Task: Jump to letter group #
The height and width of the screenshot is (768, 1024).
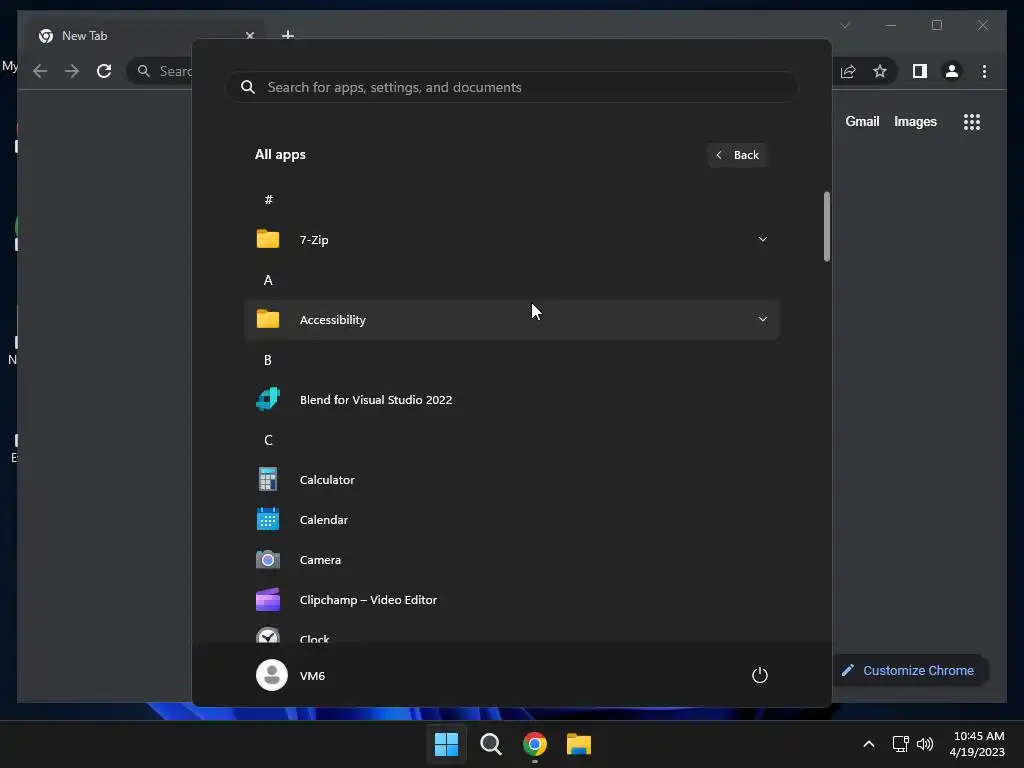Action: [x=268, y=199]
